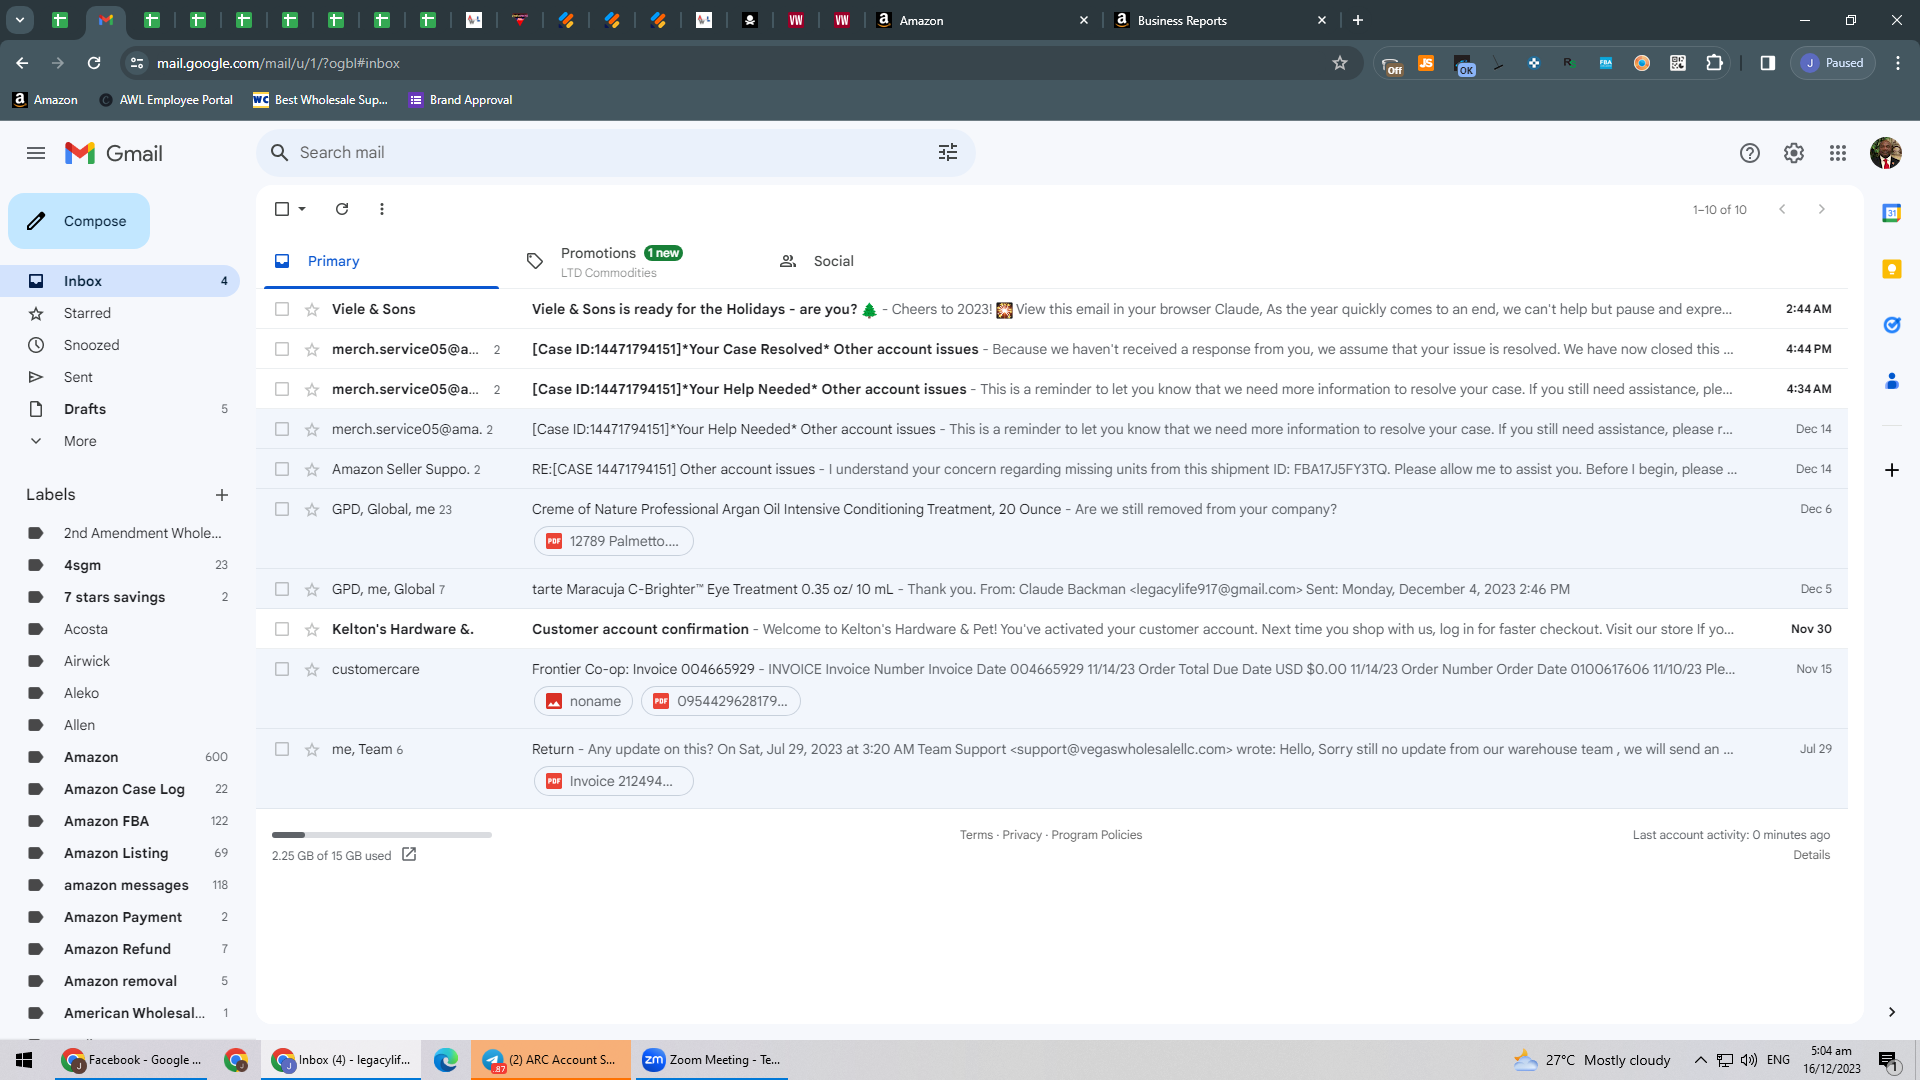Screen dimensions: 1920x1080
Task: Open the noname image attachment
Action: (x=583, y=701)
